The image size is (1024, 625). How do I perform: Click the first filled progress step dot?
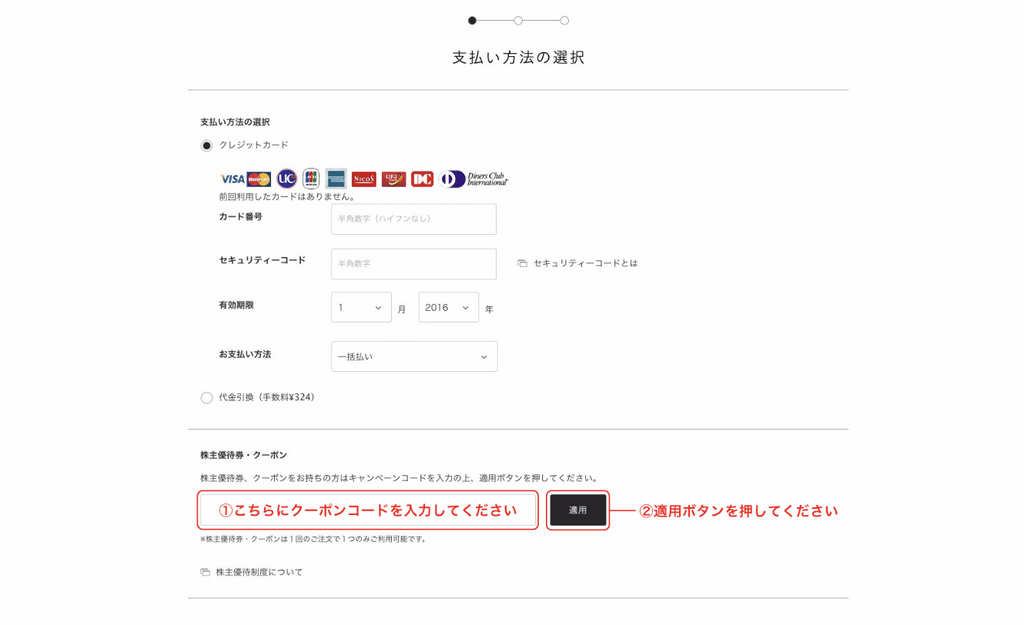tap(472, 21)
